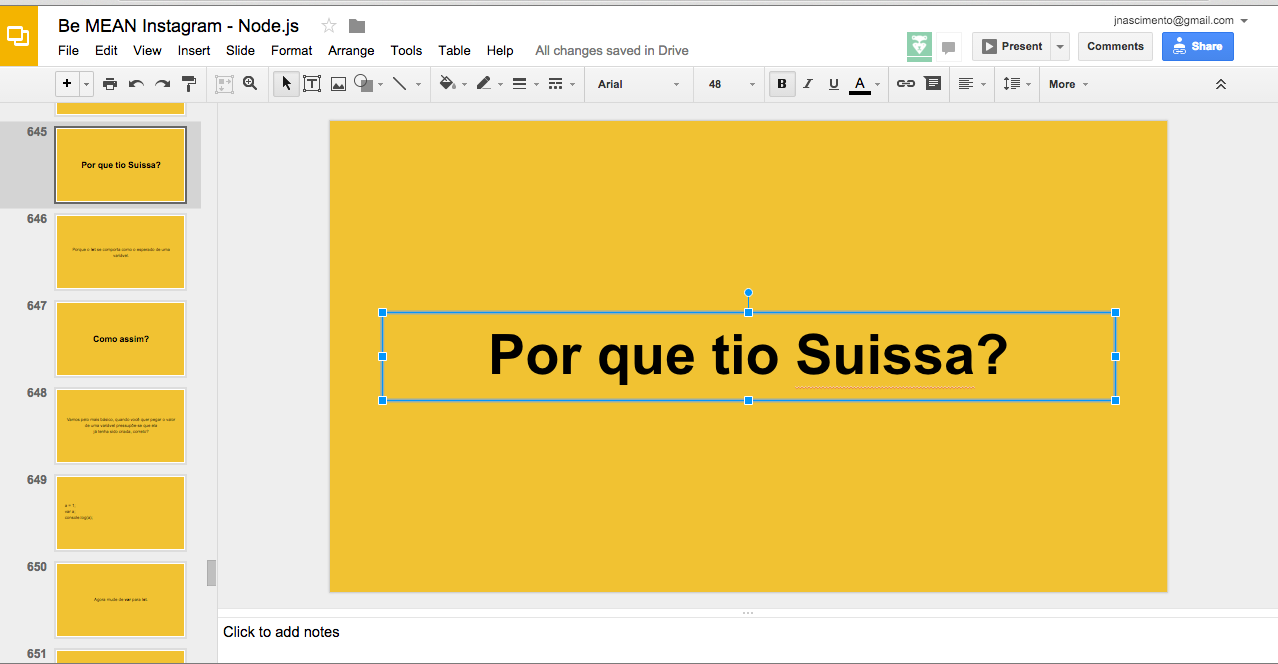The height and width of the screenshot is (664, 1278).
Task: Open the View menu
Action: pyautogui.click(x=147, y=50)
